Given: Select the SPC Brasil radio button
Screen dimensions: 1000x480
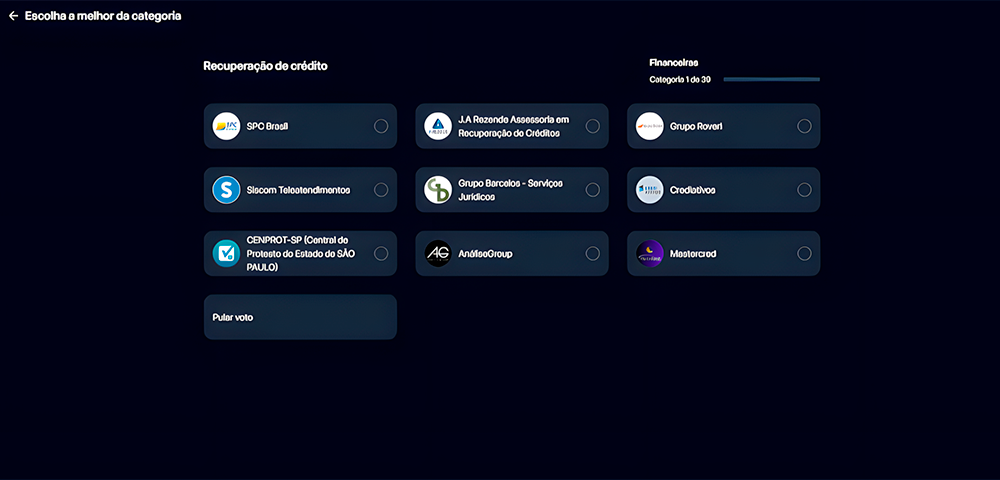Looking at the screenshot, I should tap(381, 126).
